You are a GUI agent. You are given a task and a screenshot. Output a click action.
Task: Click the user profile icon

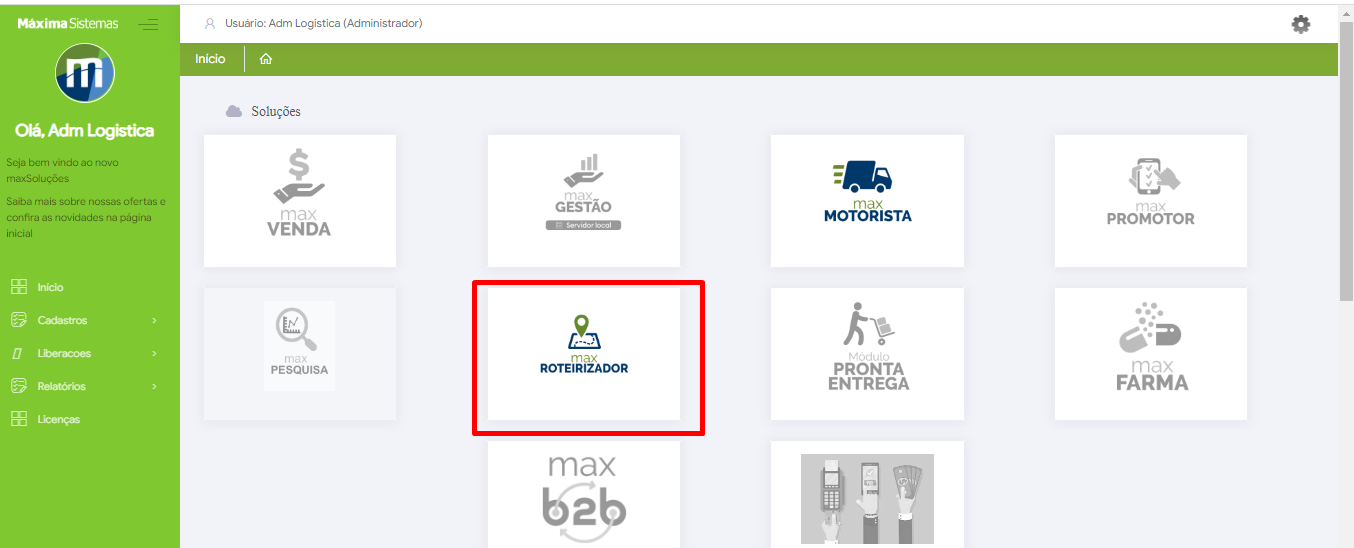coord(210,23)
